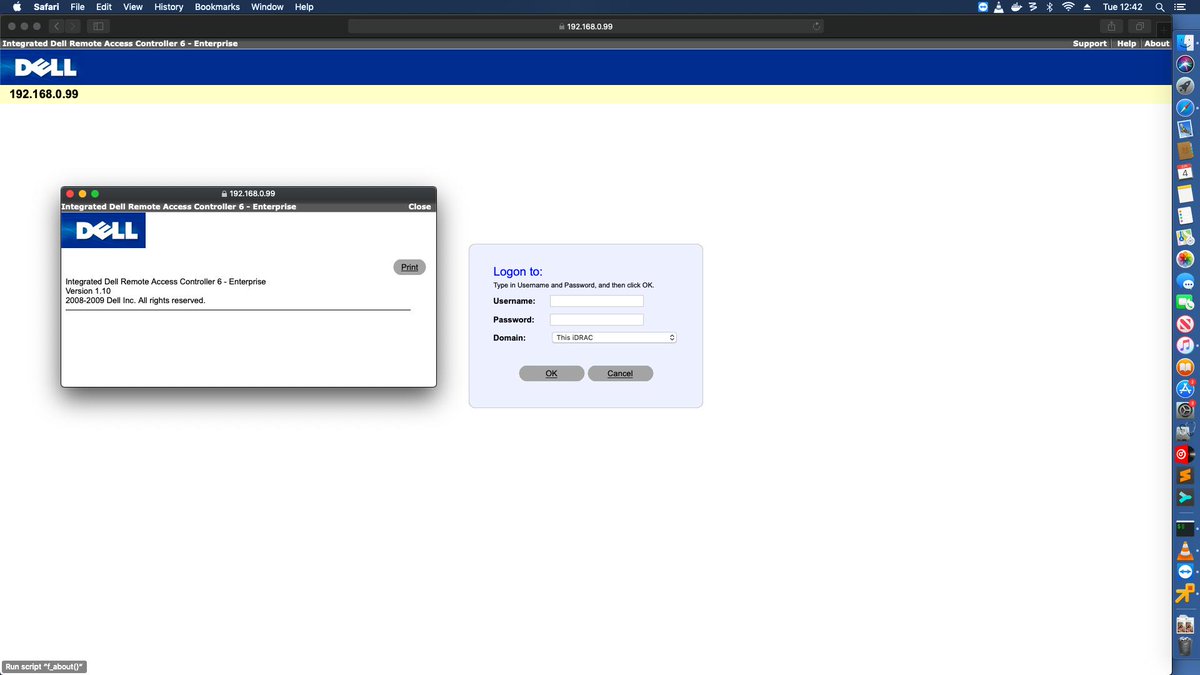The image size is (1200, 675).
Task: Click OK on the logon form
Action: [x=552, y=373]
